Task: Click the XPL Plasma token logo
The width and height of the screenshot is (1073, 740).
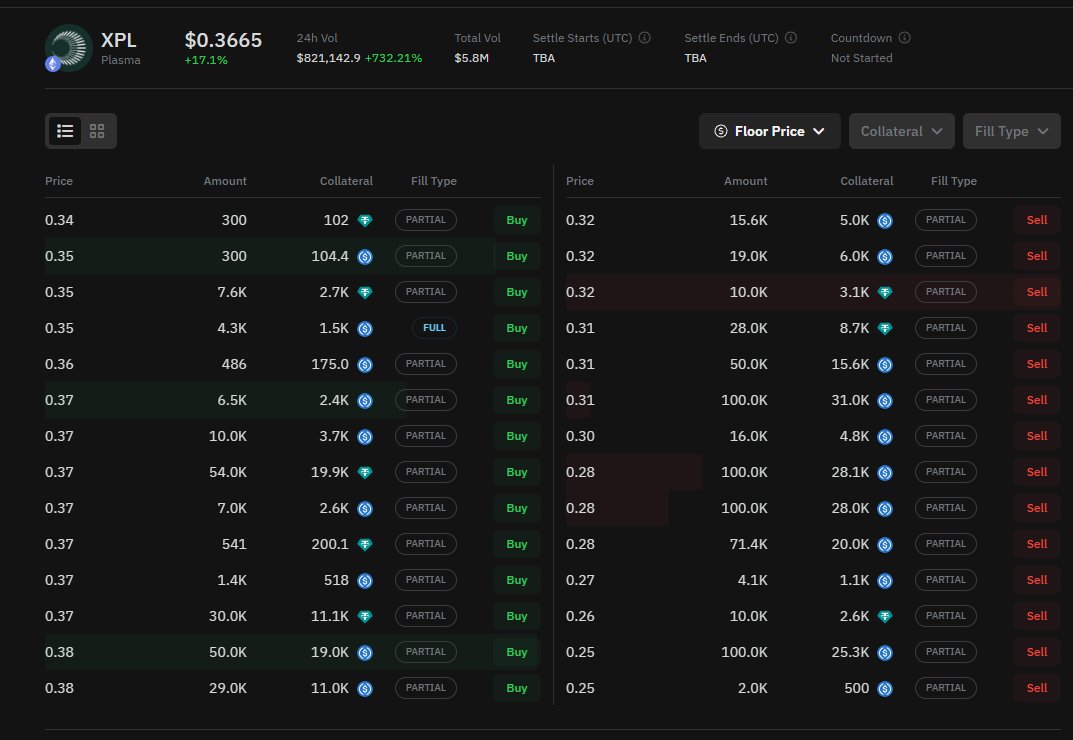Action: [x=68, y=48]
